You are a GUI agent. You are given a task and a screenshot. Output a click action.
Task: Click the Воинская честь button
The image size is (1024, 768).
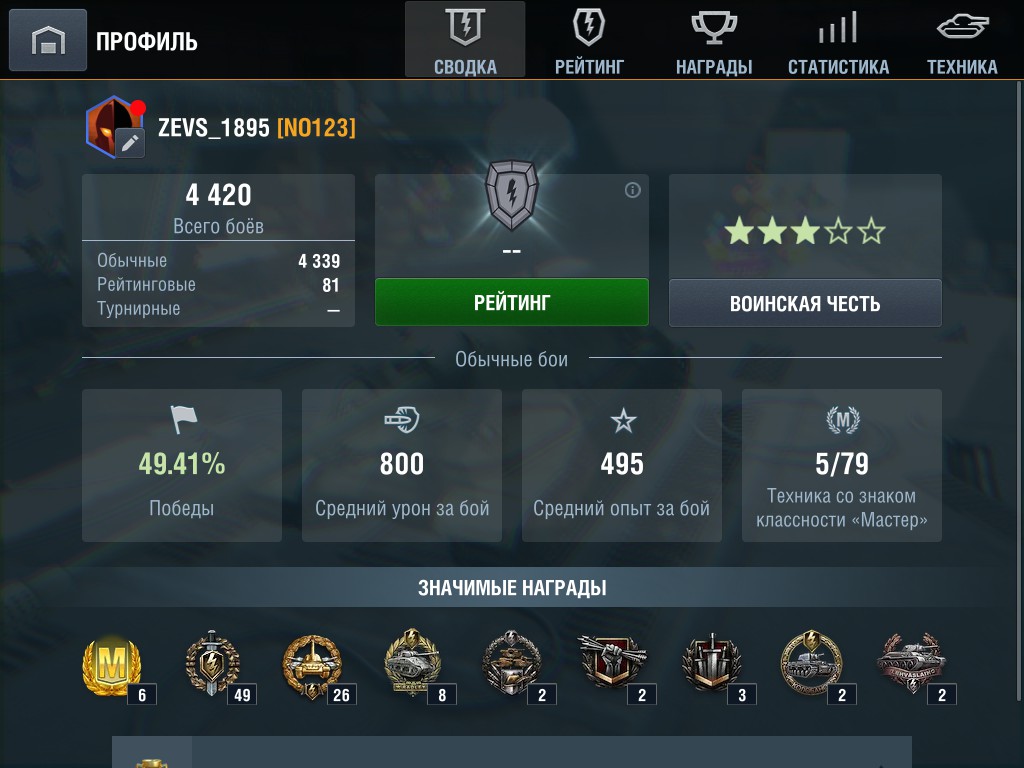click(805, 303)
